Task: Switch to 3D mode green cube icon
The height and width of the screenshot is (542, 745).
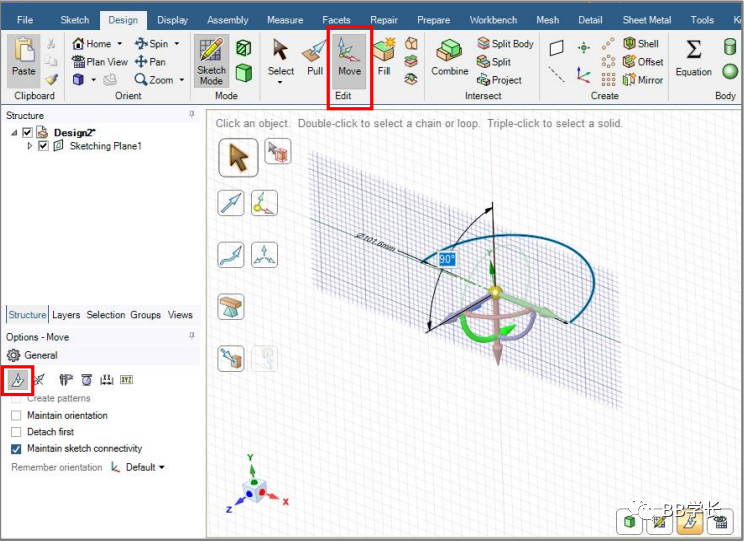Action: (x=244, y=73)
